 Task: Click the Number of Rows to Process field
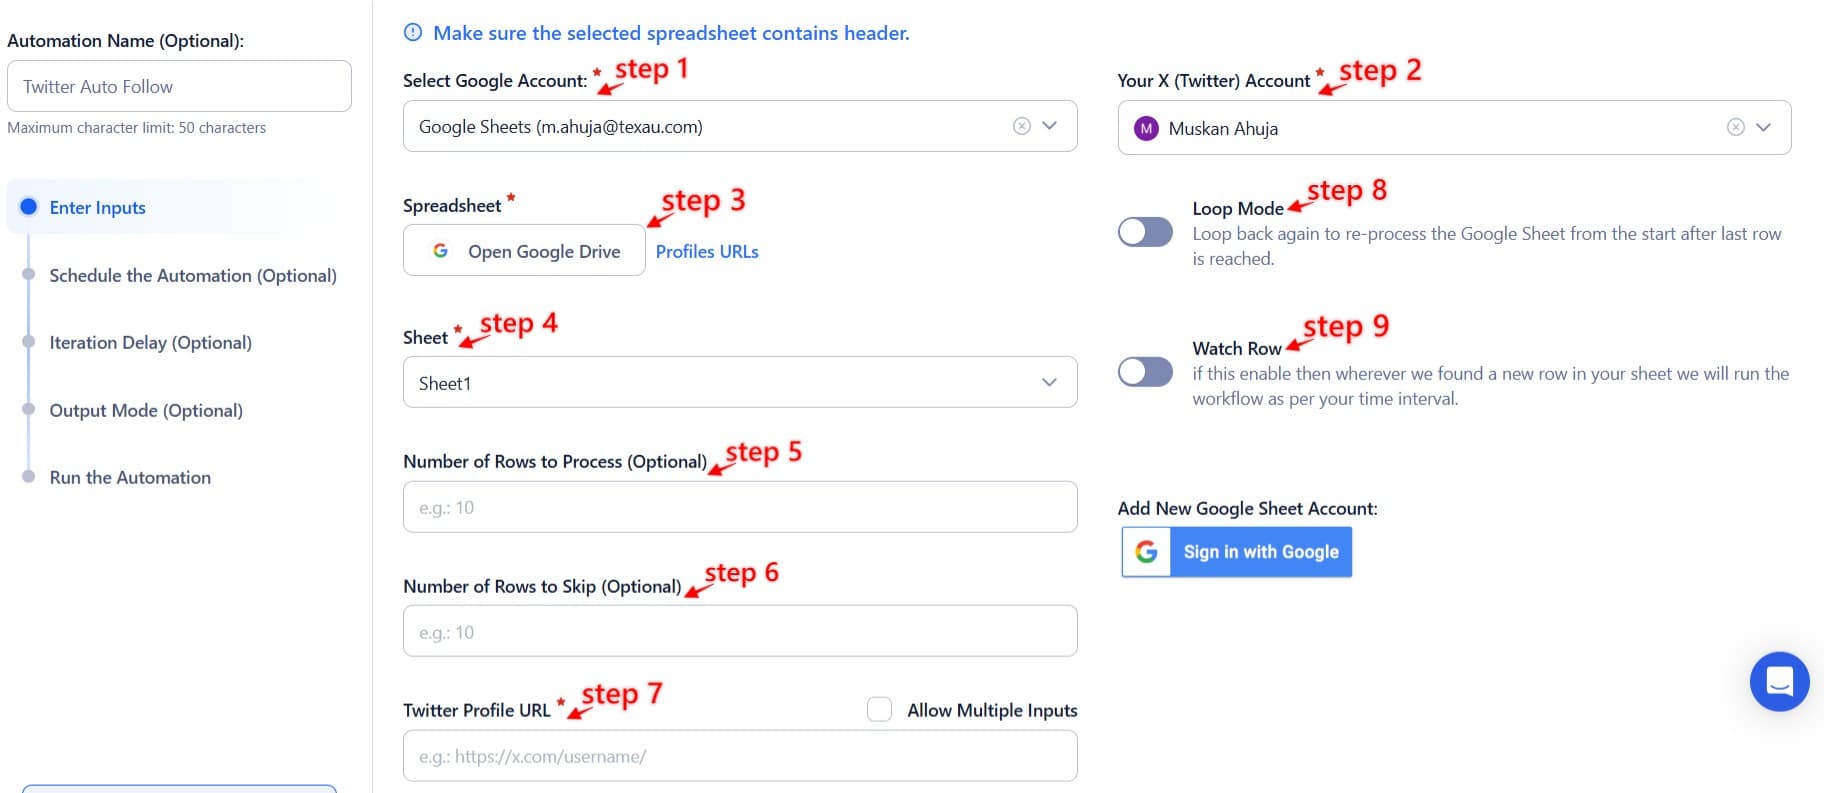point(739,508)
